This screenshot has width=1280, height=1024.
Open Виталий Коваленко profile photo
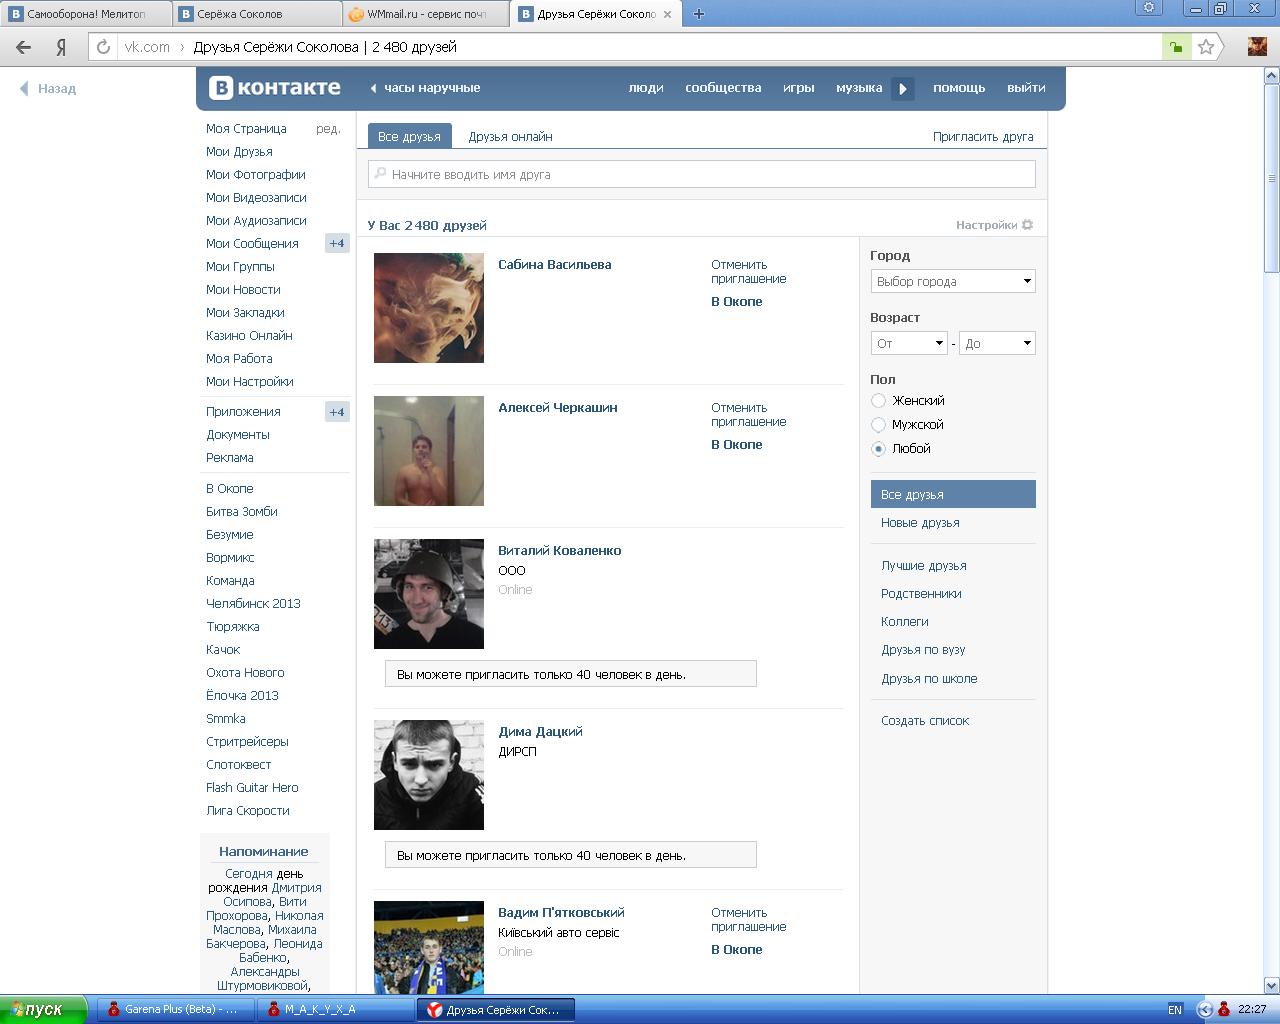point(429,594)
